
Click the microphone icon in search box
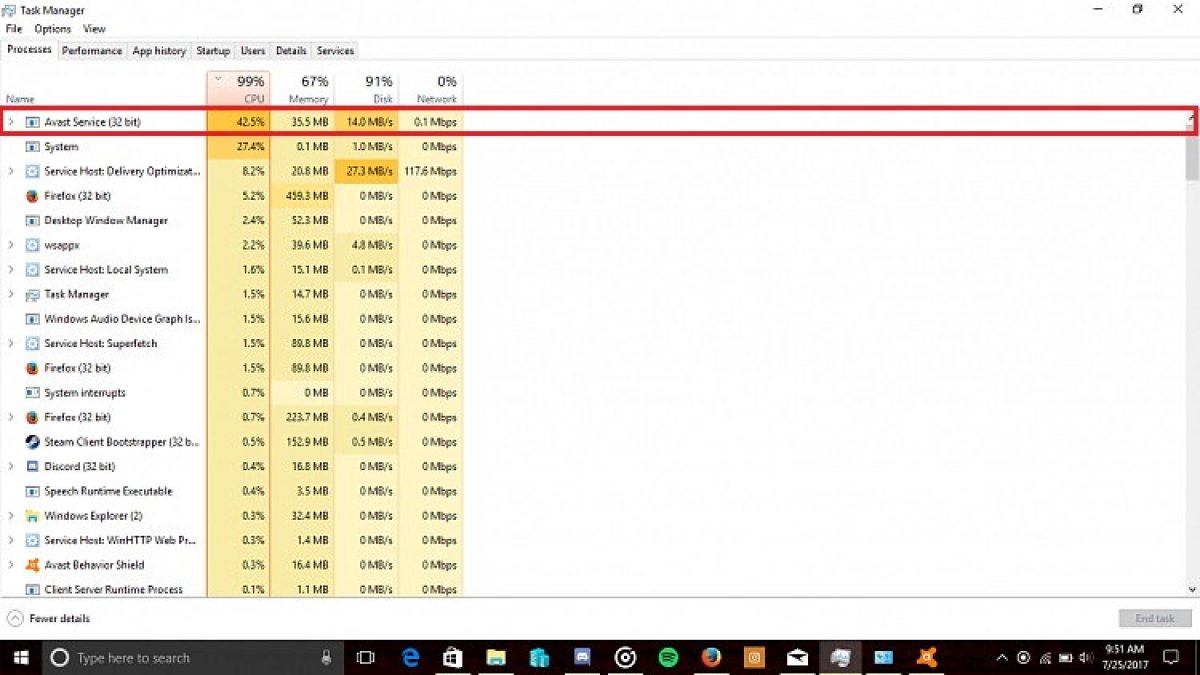click(x=326, y=658)
